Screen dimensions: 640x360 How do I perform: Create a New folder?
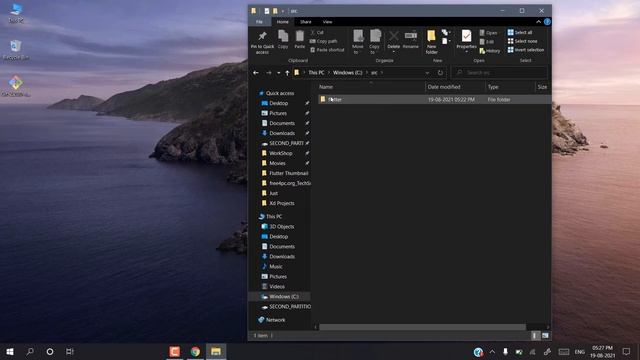431,42
